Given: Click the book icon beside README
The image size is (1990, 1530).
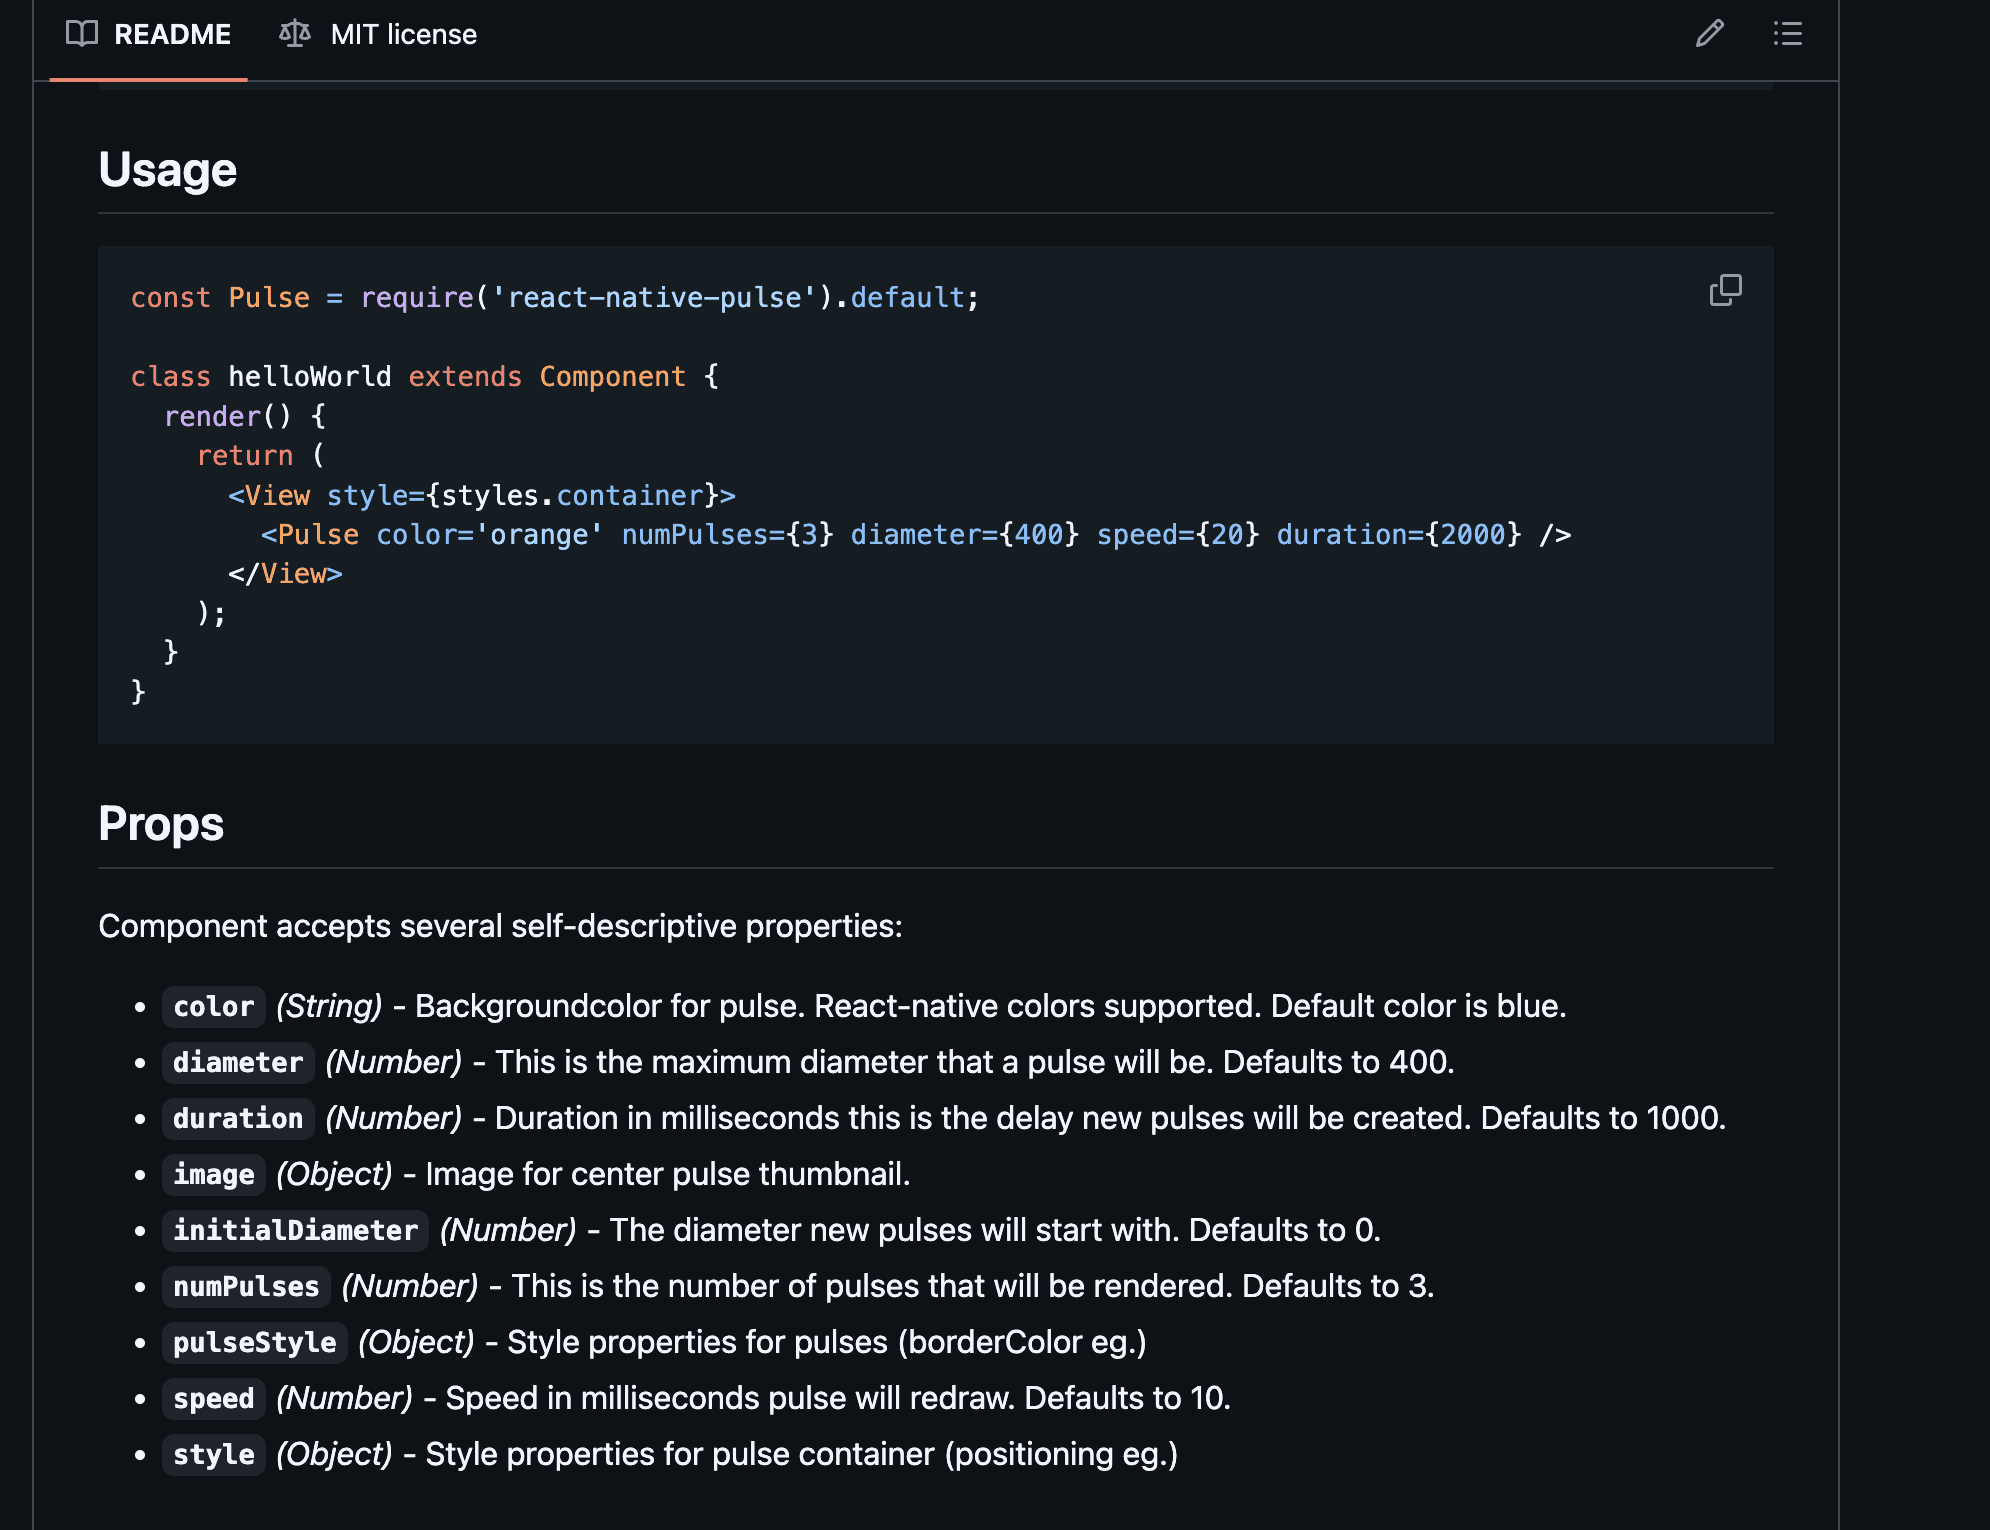Looking at the screenshot, I should (81, 34).
